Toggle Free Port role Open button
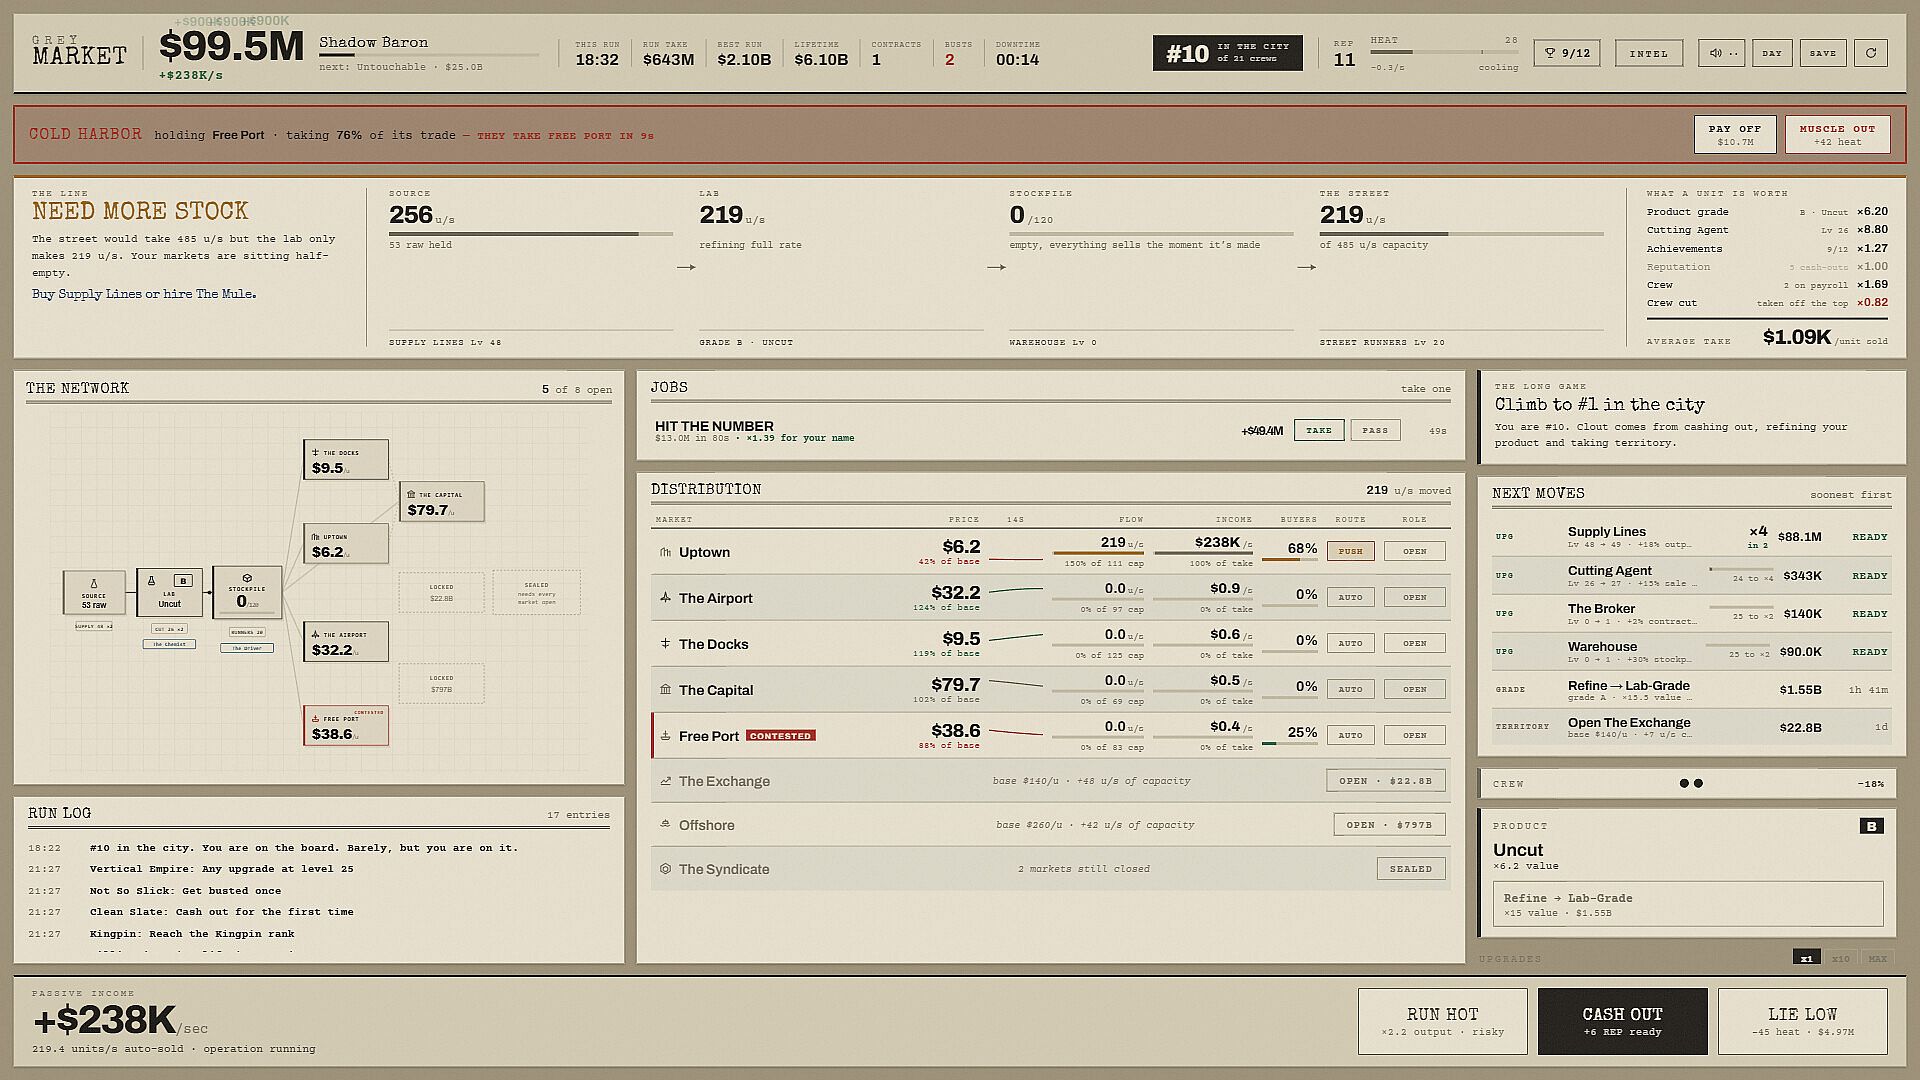Screen dimensions: 1920x1080 pos(1415,735)
